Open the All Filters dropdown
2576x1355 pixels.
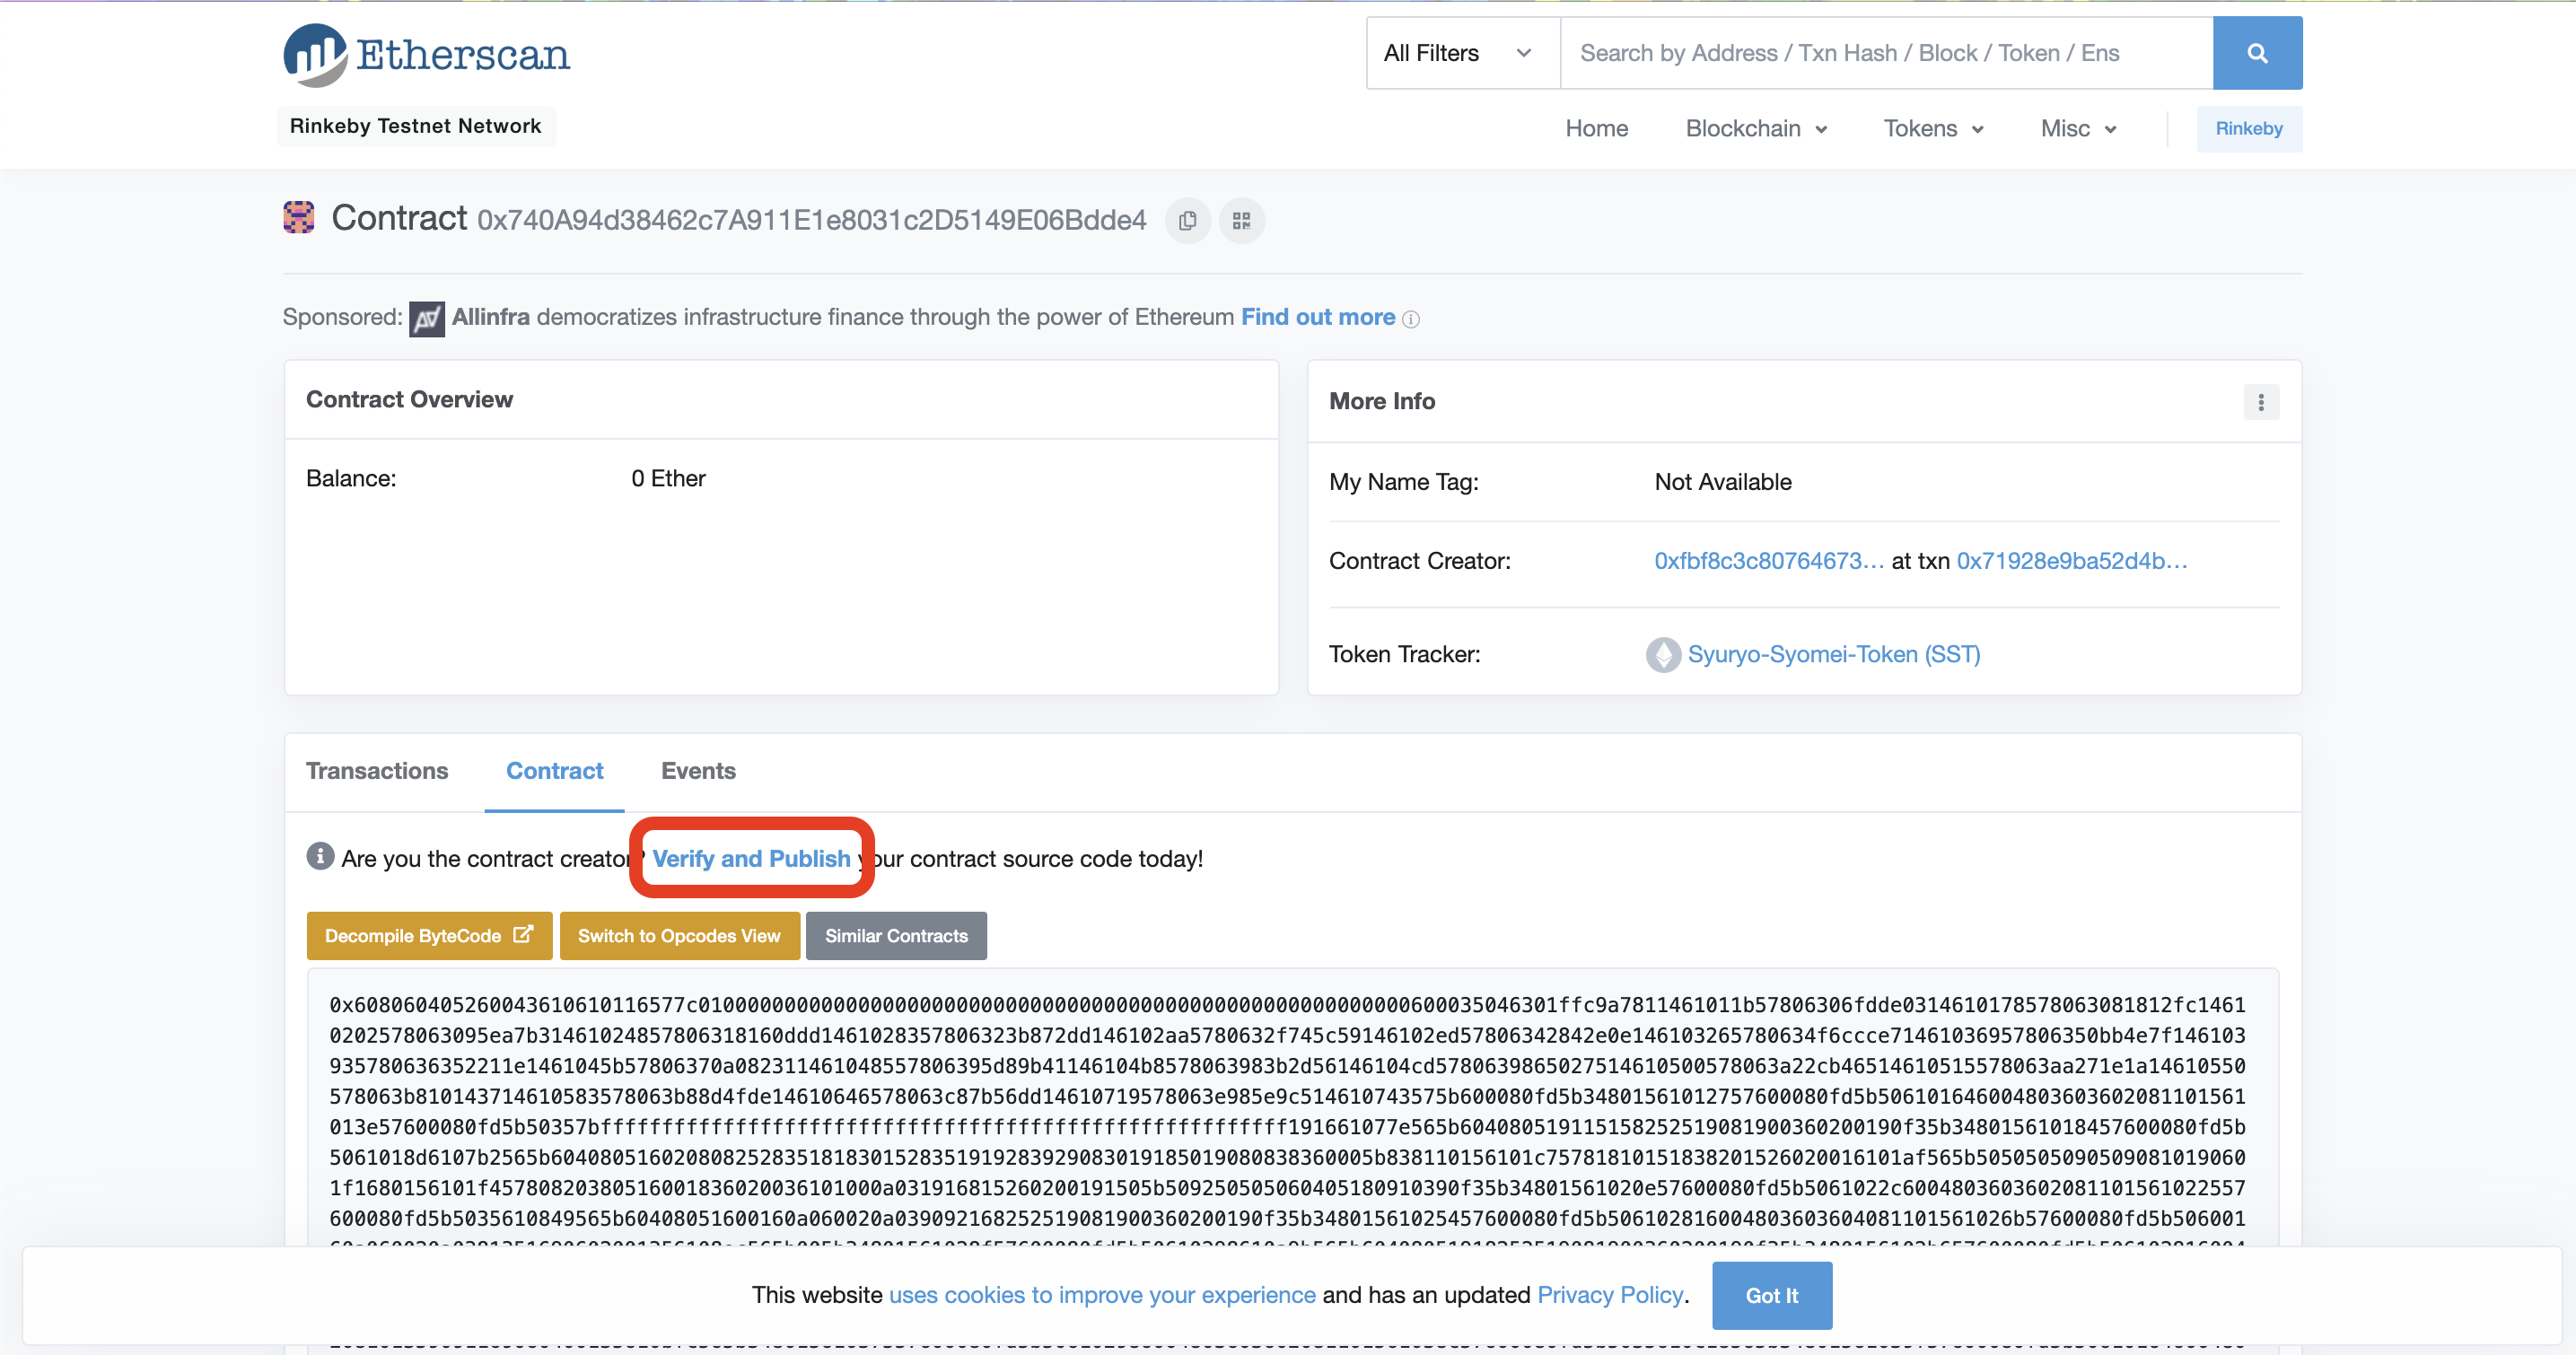click(x=1461, y=53)
